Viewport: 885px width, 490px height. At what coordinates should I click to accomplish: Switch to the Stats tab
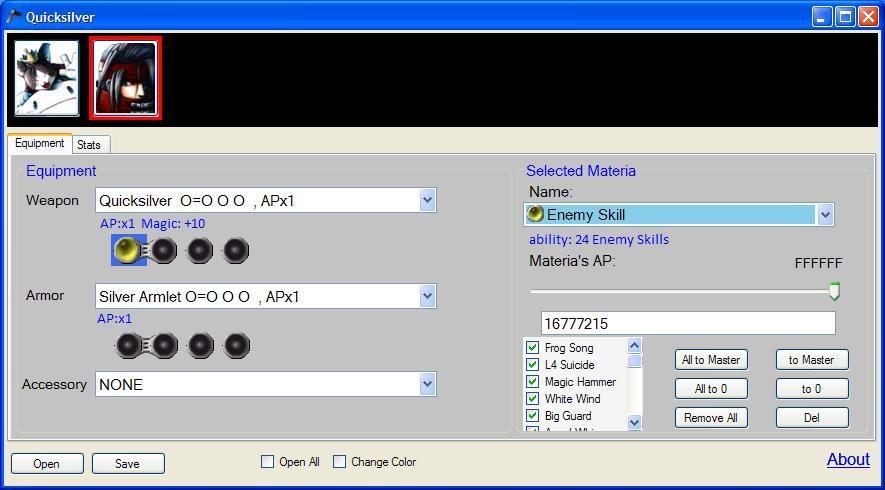tap(89, 145)
